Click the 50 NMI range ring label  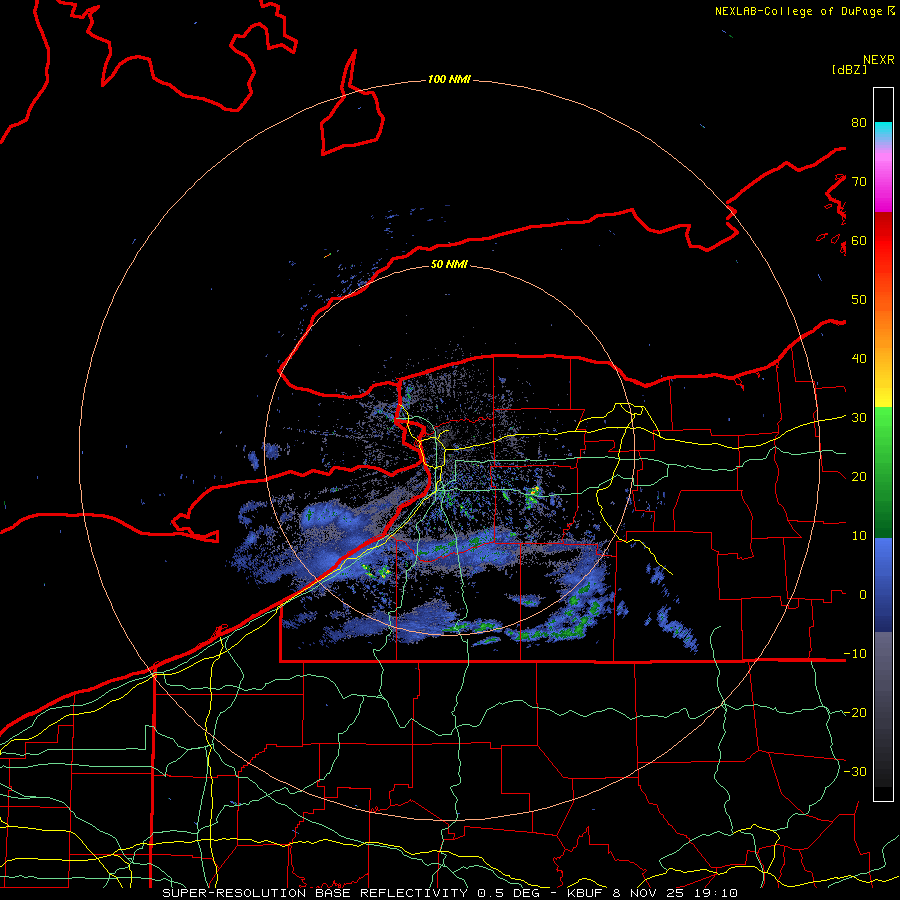449,264
